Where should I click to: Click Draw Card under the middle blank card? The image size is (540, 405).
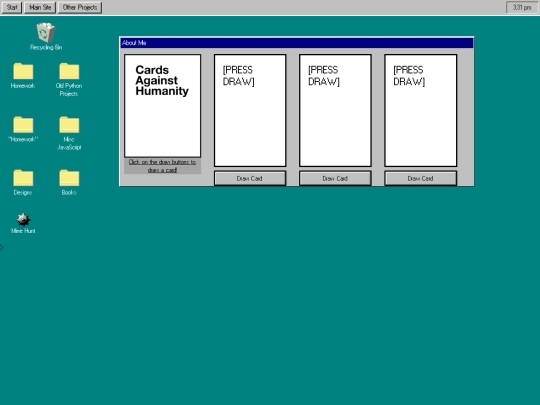(x=335, y=178)
